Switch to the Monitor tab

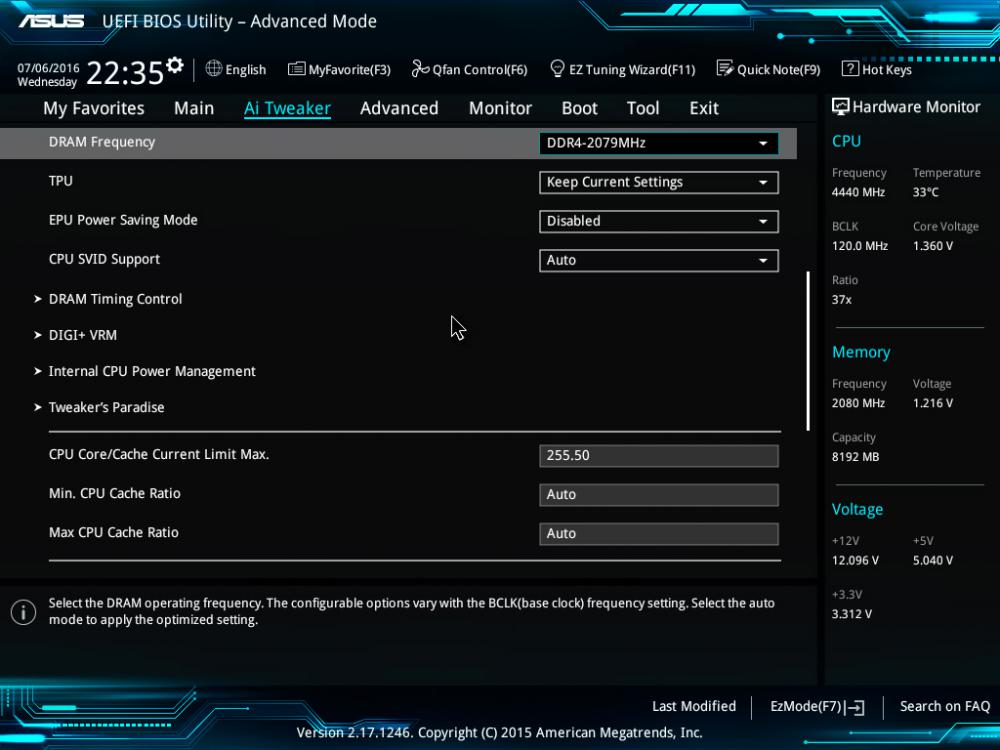click(x=500, y=108)
